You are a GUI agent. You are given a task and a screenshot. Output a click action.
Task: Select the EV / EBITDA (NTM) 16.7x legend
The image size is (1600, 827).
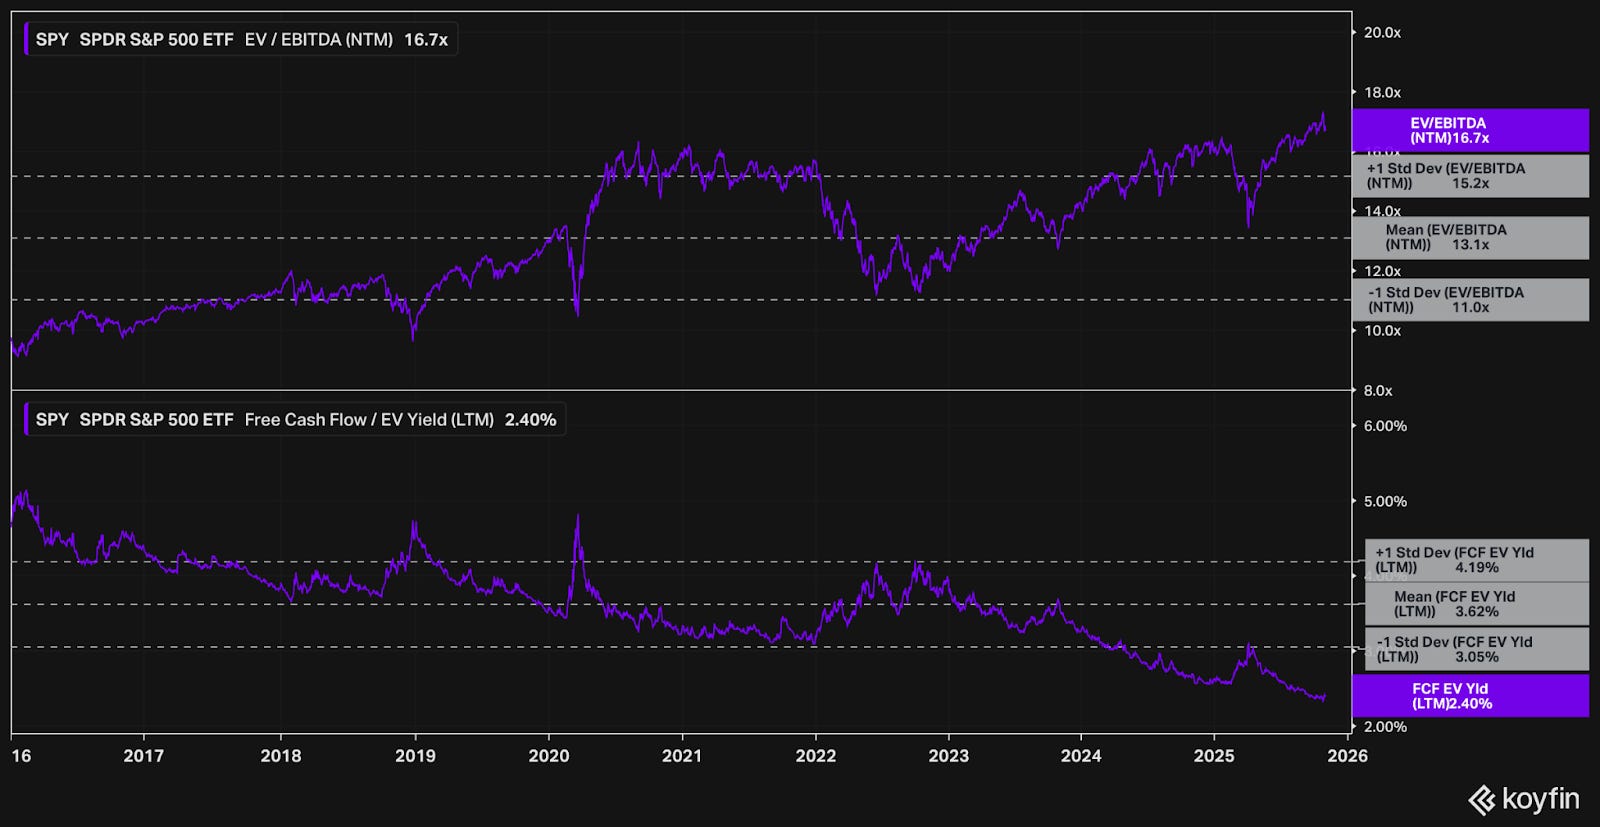pos(240,40)
